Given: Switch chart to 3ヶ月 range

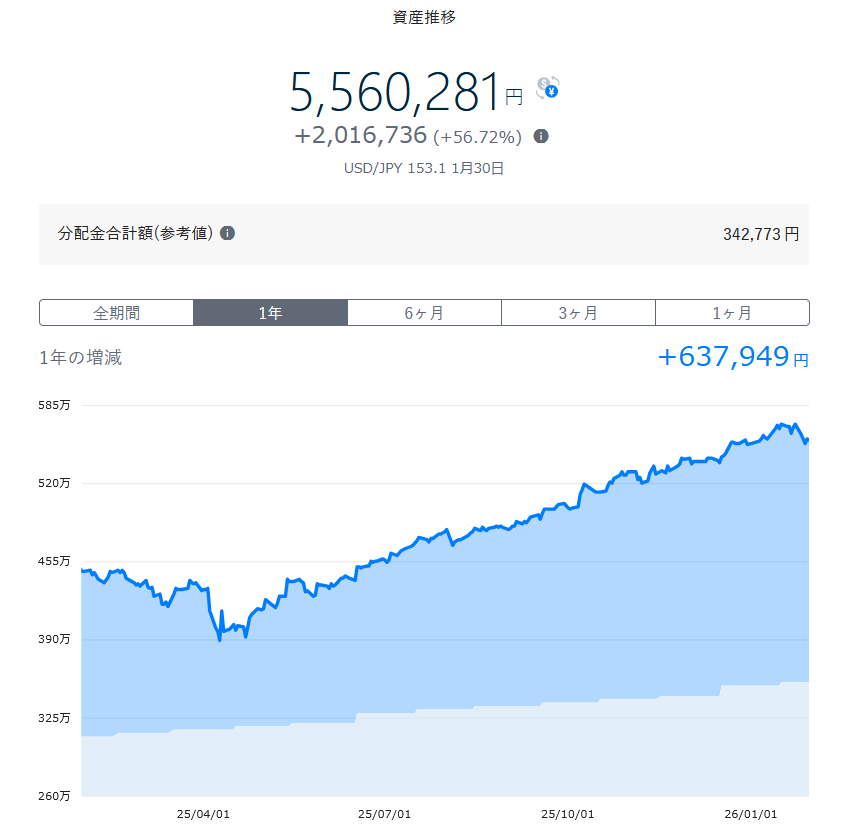Looking at the screenshot, I should coord(578,313).
